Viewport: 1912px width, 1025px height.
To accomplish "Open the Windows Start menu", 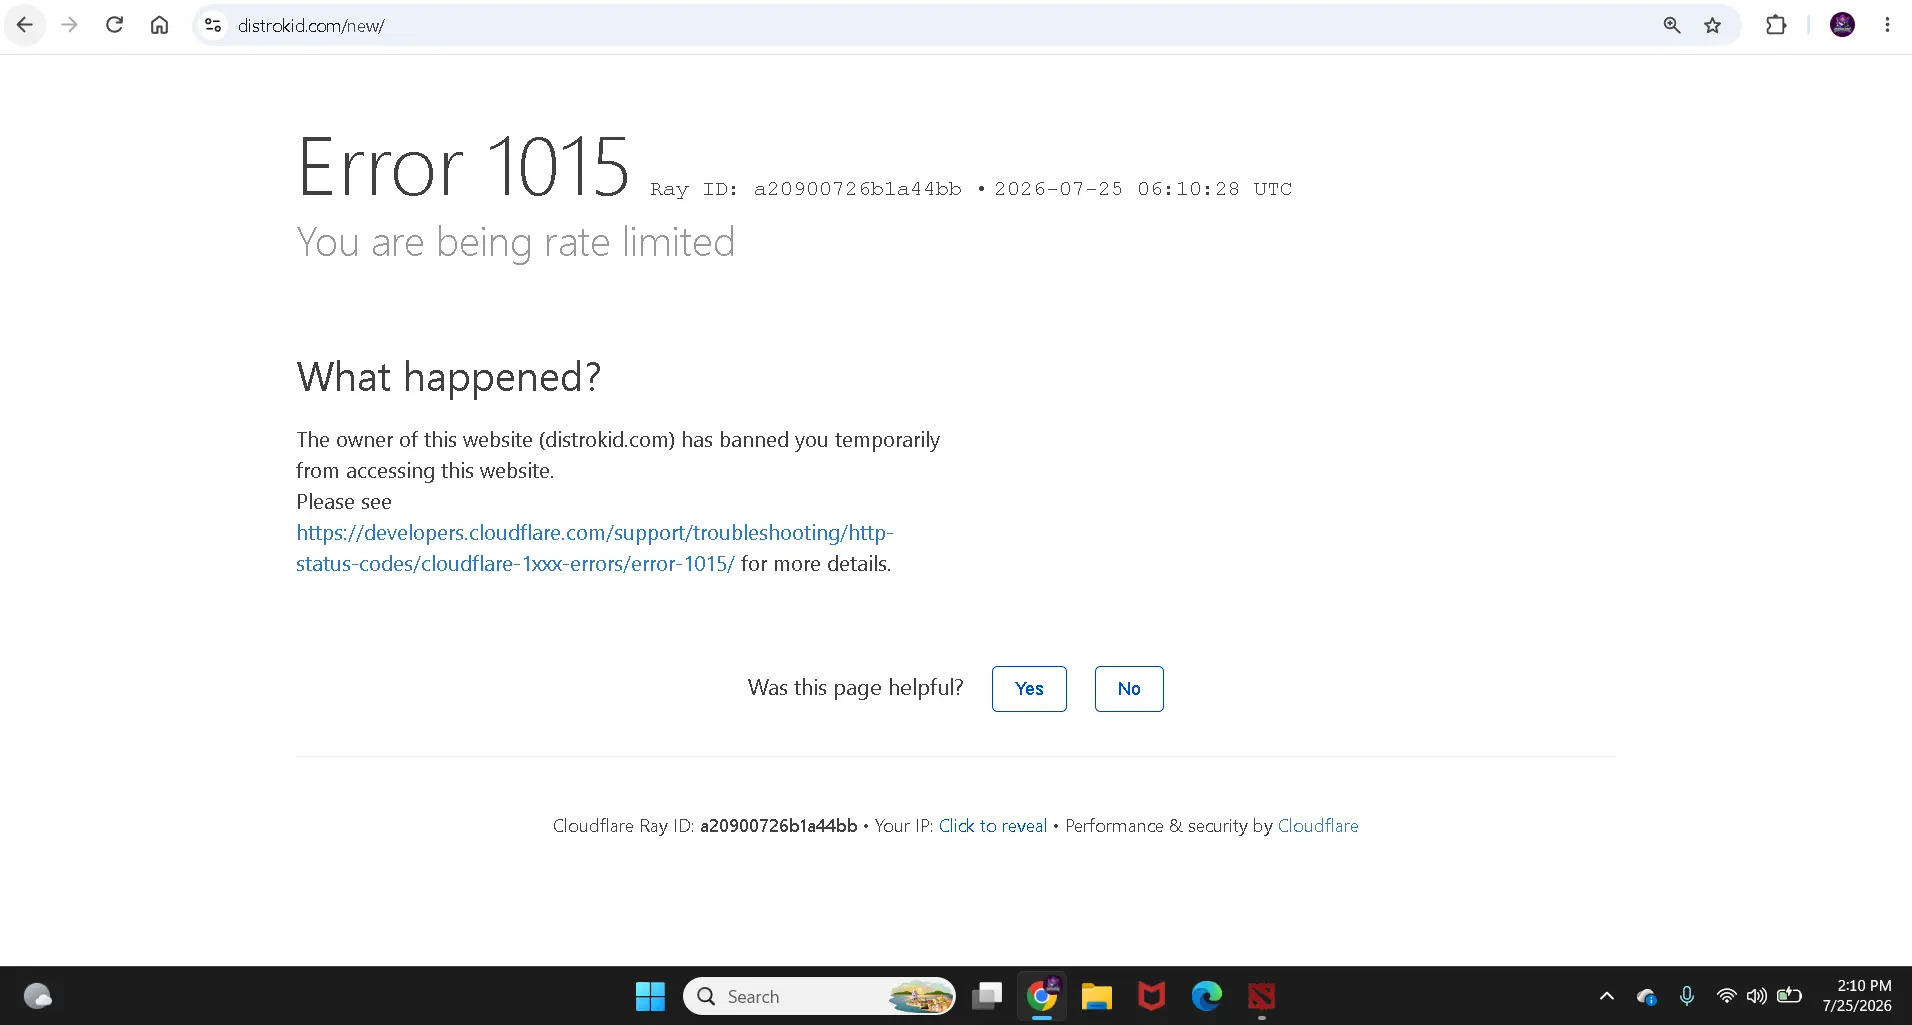I will coord(650,996).
